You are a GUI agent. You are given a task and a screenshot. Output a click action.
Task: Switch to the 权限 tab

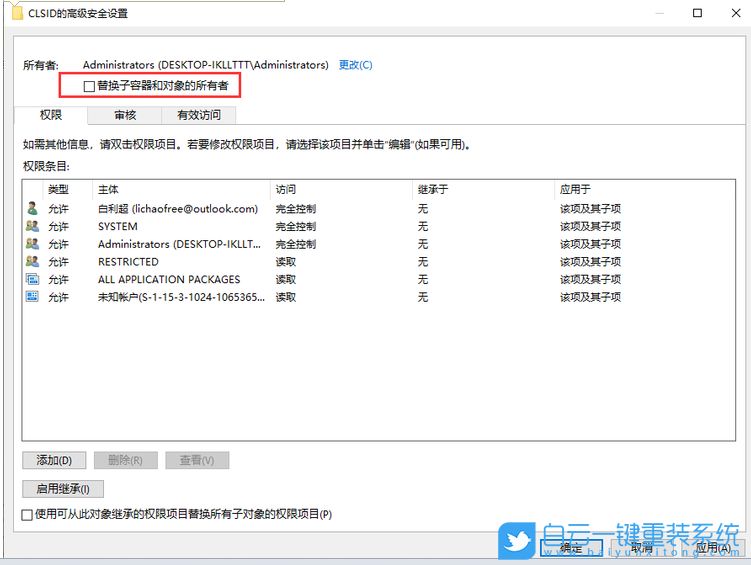tap(51, 115)
